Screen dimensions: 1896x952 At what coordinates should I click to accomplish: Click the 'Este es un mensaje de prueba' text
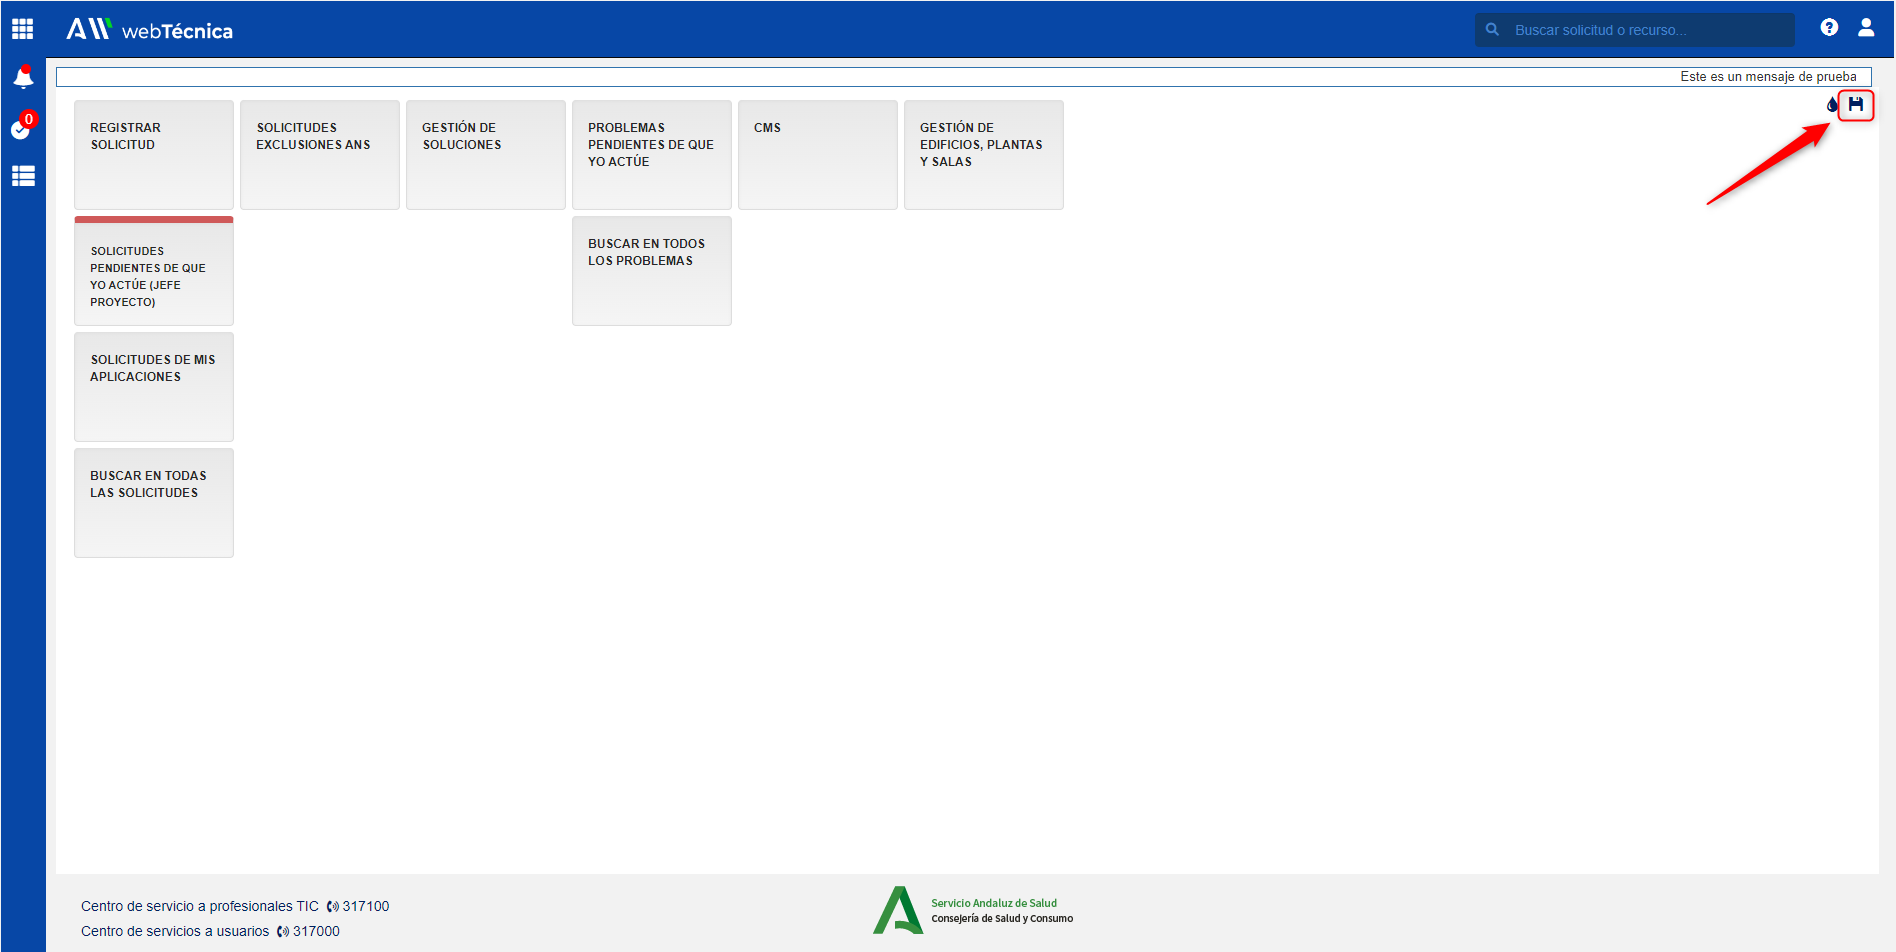[1768, 77]
